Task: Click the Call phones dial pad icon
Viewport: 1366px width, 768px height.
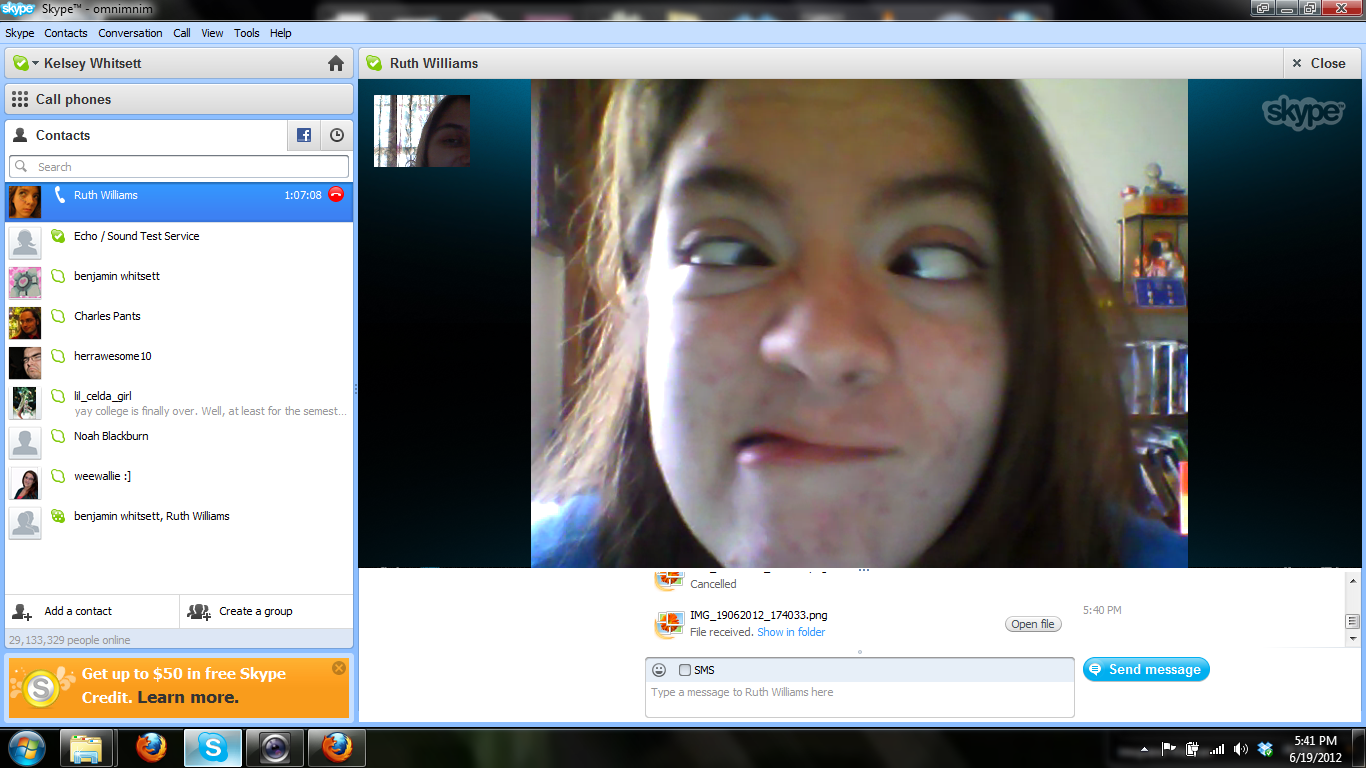Action: coord(20,99)
